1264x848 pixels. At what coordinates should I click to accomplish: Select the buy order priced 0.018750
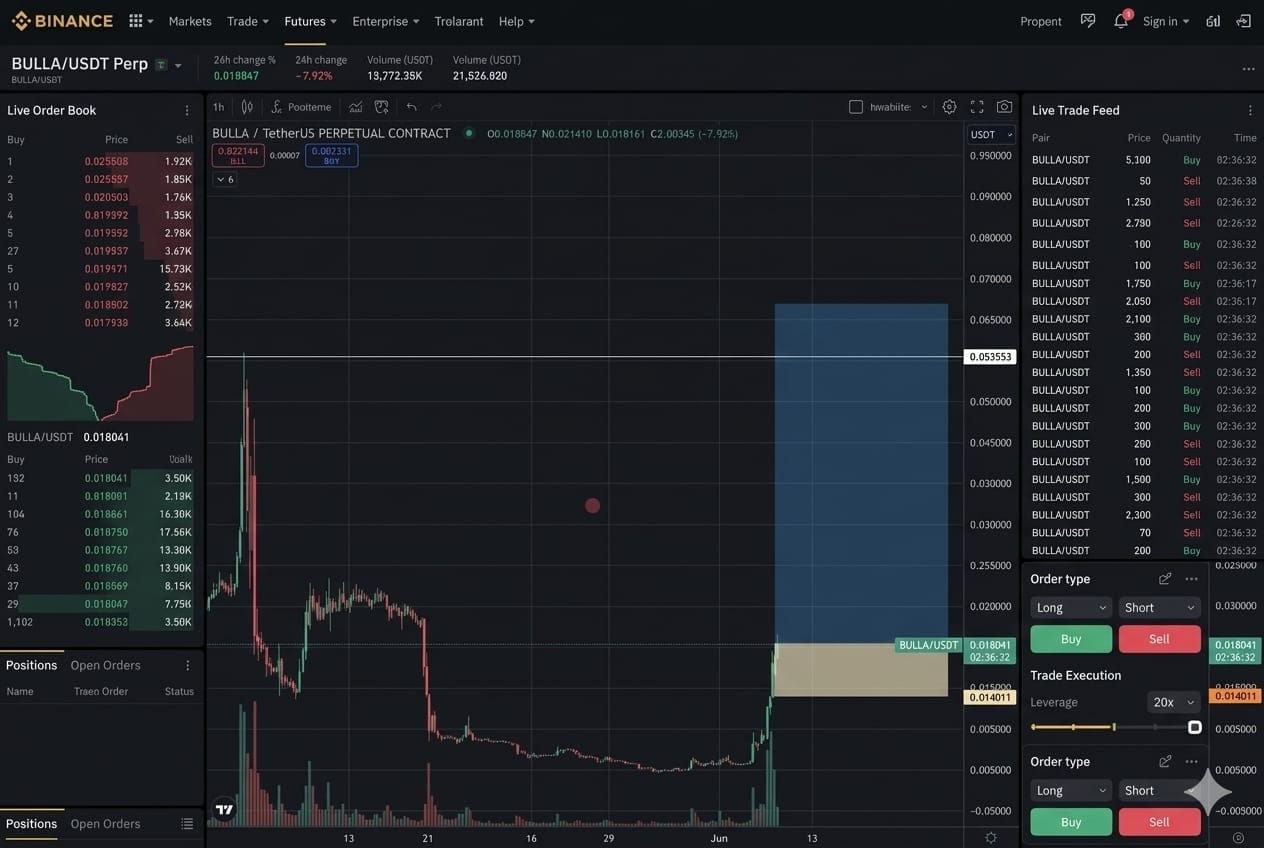point(100,532)
